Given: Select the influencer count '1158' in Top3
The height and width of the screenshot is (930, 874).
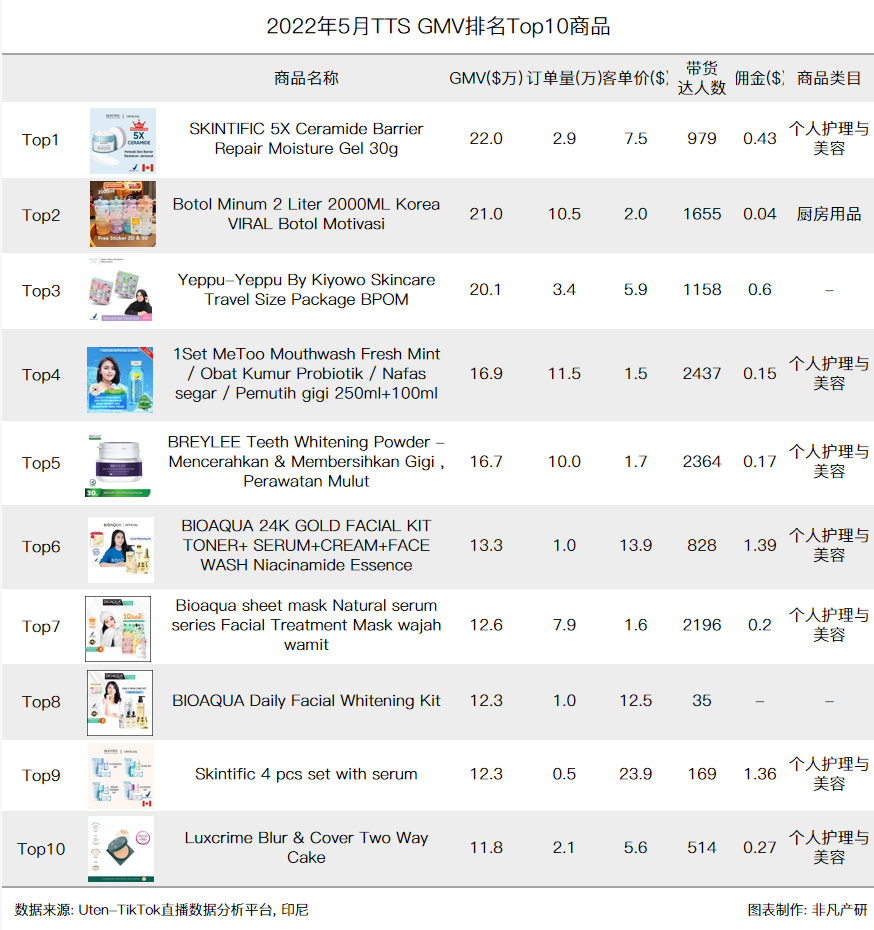Looking at the screenshot, I should (702, 289).
